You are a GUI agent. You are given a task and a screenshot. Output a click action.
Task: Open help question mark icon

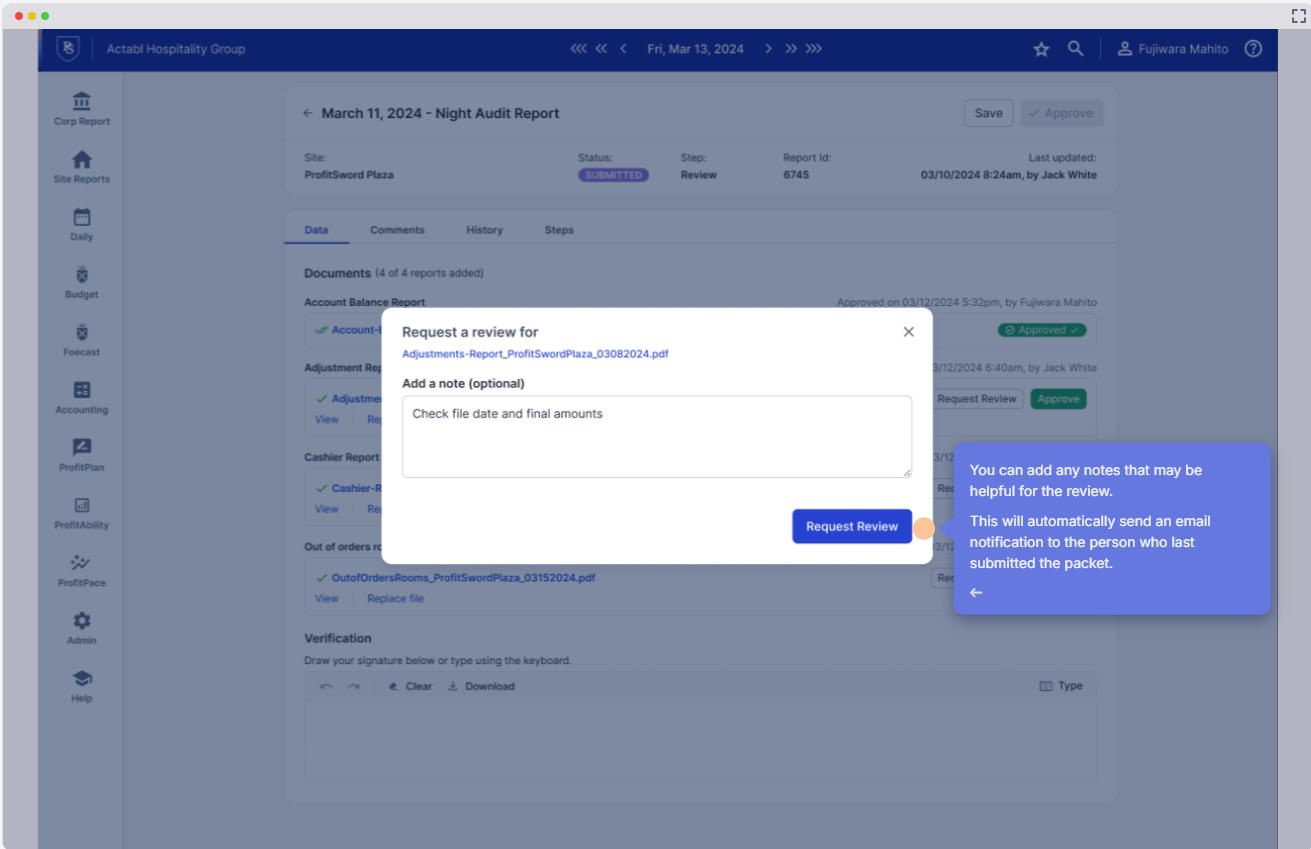pyautogui.click(x=1253, y=49)
